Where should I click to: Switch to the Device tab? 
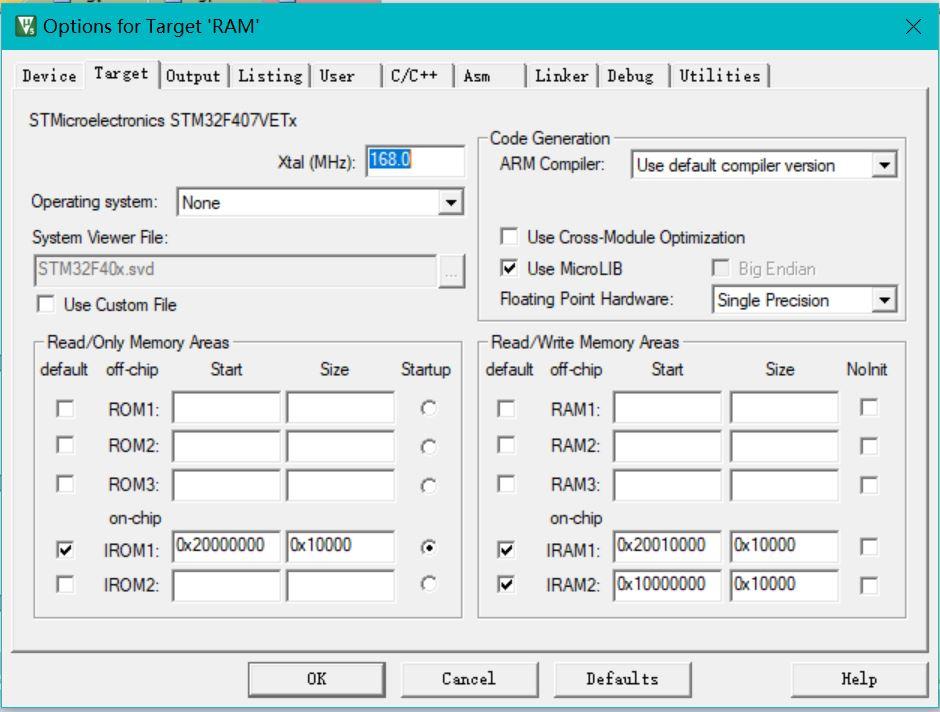point(49,76)
